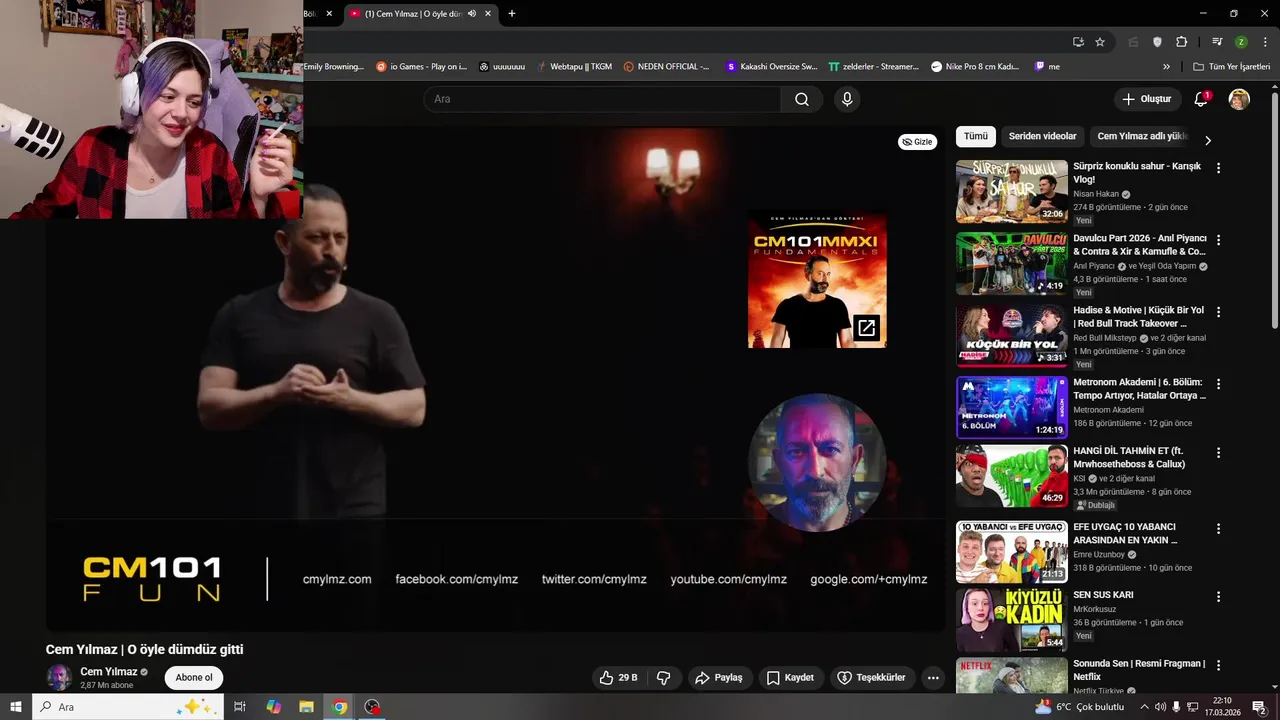1280x720 pixels.
Task: Open the io Games bookmark
Action: point(421,67)
